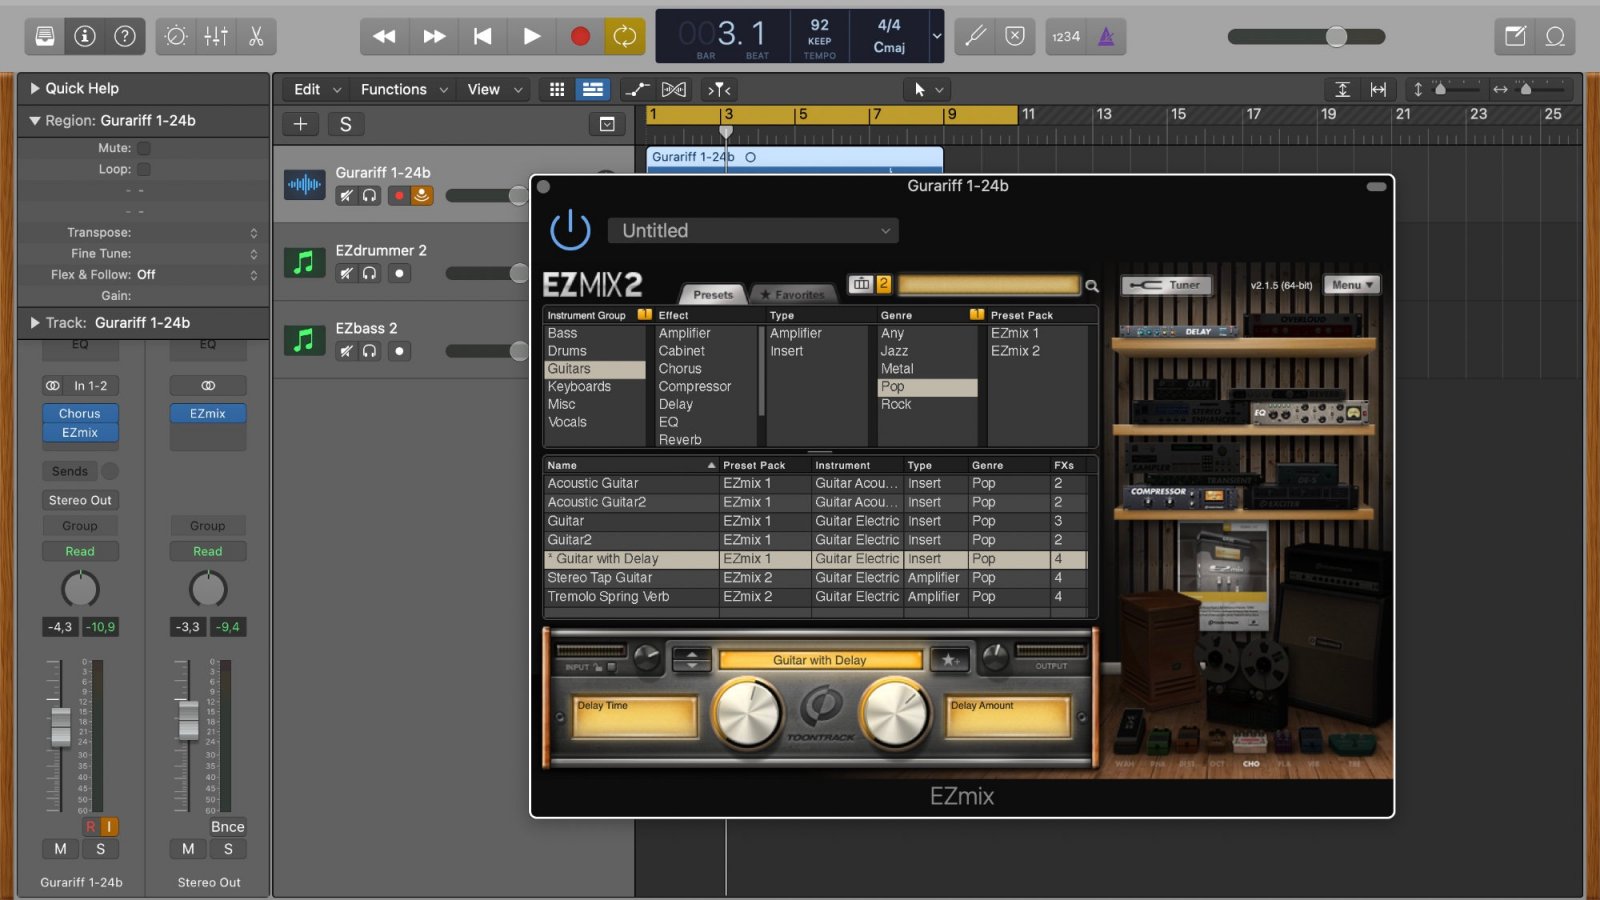Mute the EZdrummer 2 track
The height and width of the screenshot is (900, 1600).
tap(346, 273)
